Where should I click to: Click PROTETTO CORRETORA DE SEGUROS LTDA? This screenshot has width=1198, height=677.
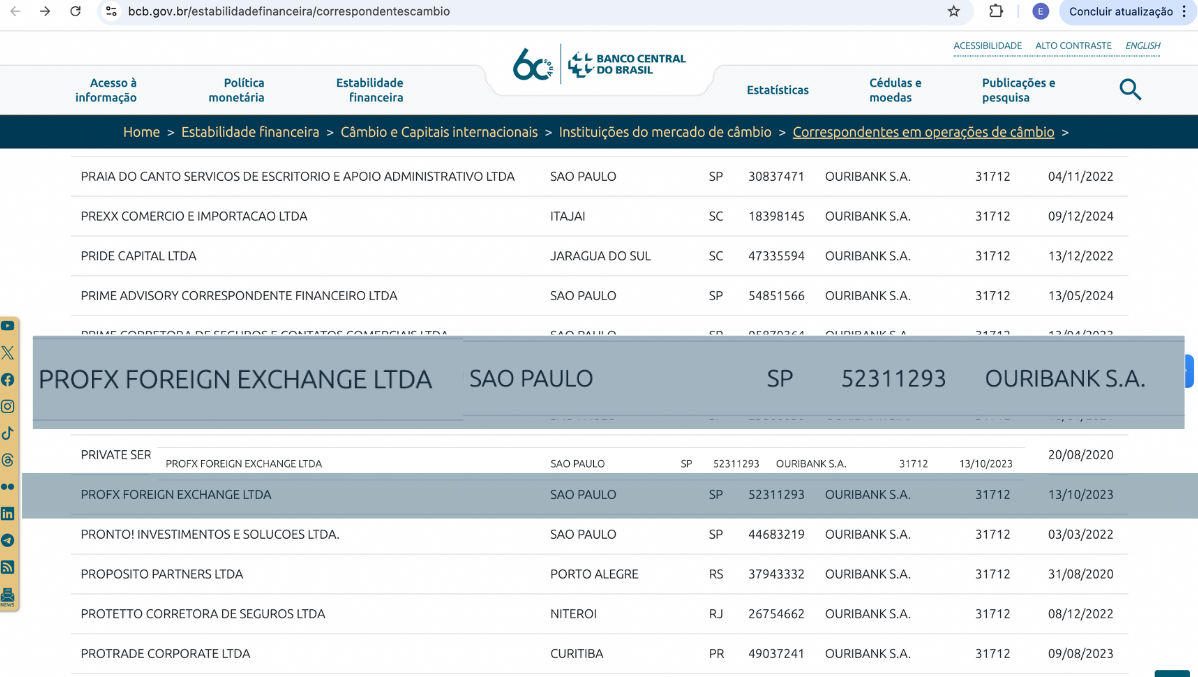click(203, 614)
